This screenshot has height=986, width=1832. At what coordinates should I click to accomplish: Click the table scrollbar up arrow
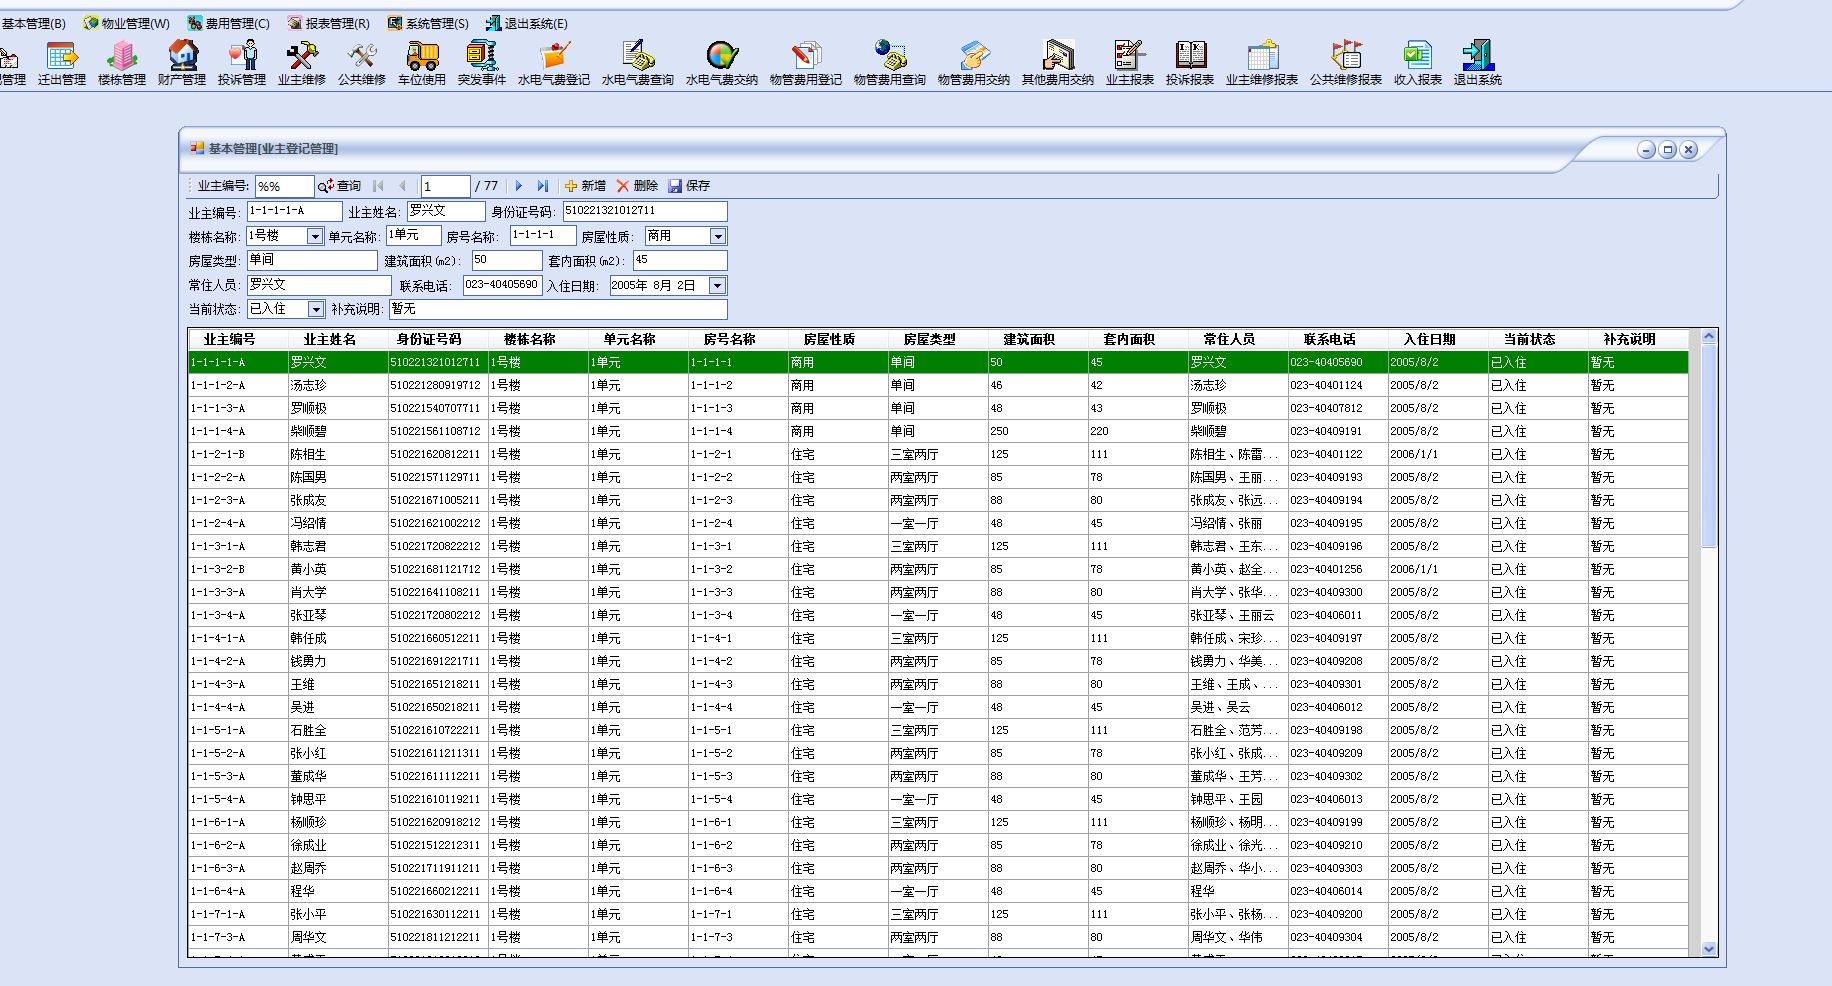coord(1708,336)
